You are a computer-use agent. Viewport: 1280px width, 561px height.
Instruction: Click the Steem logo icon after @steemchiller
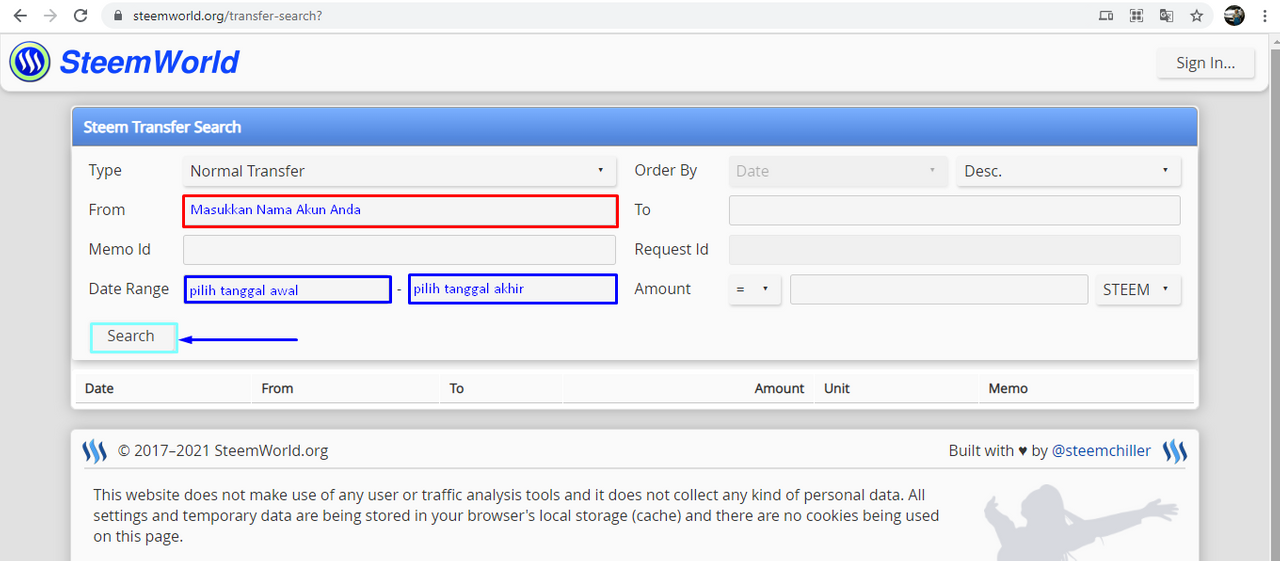tap(1175, 451)
